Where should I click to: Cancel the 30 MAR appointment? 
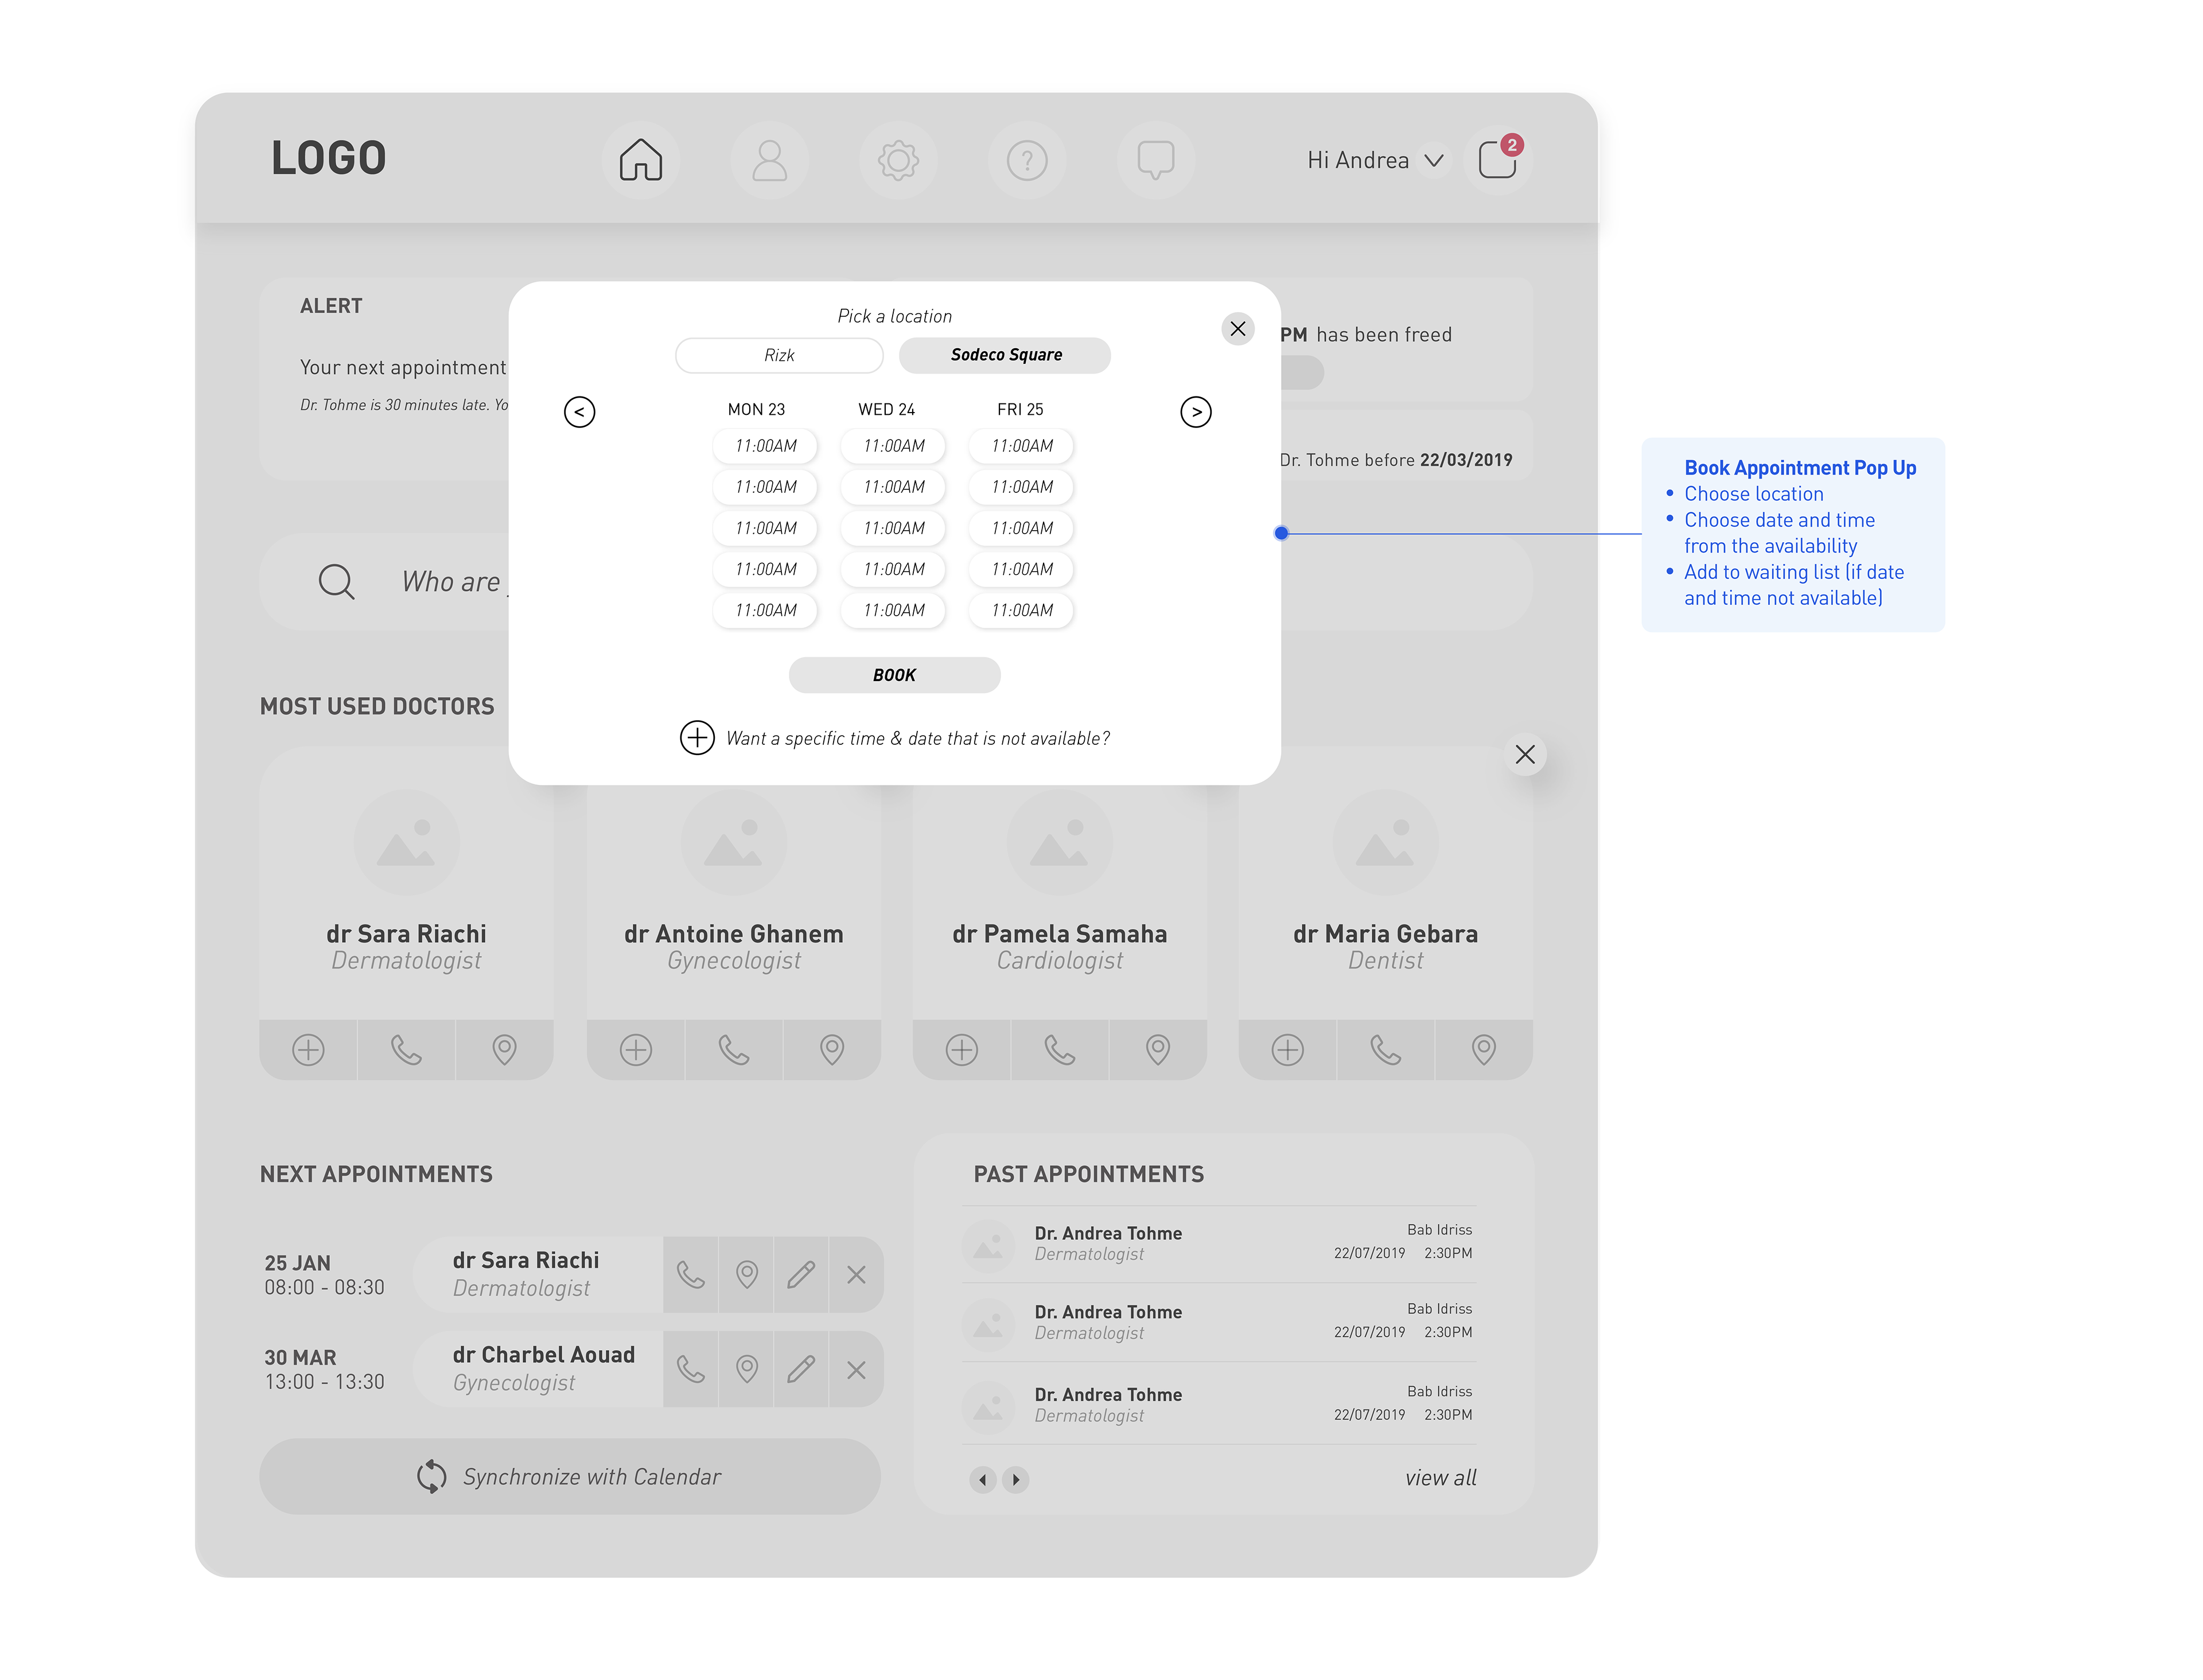click(x=856, y=1370)
